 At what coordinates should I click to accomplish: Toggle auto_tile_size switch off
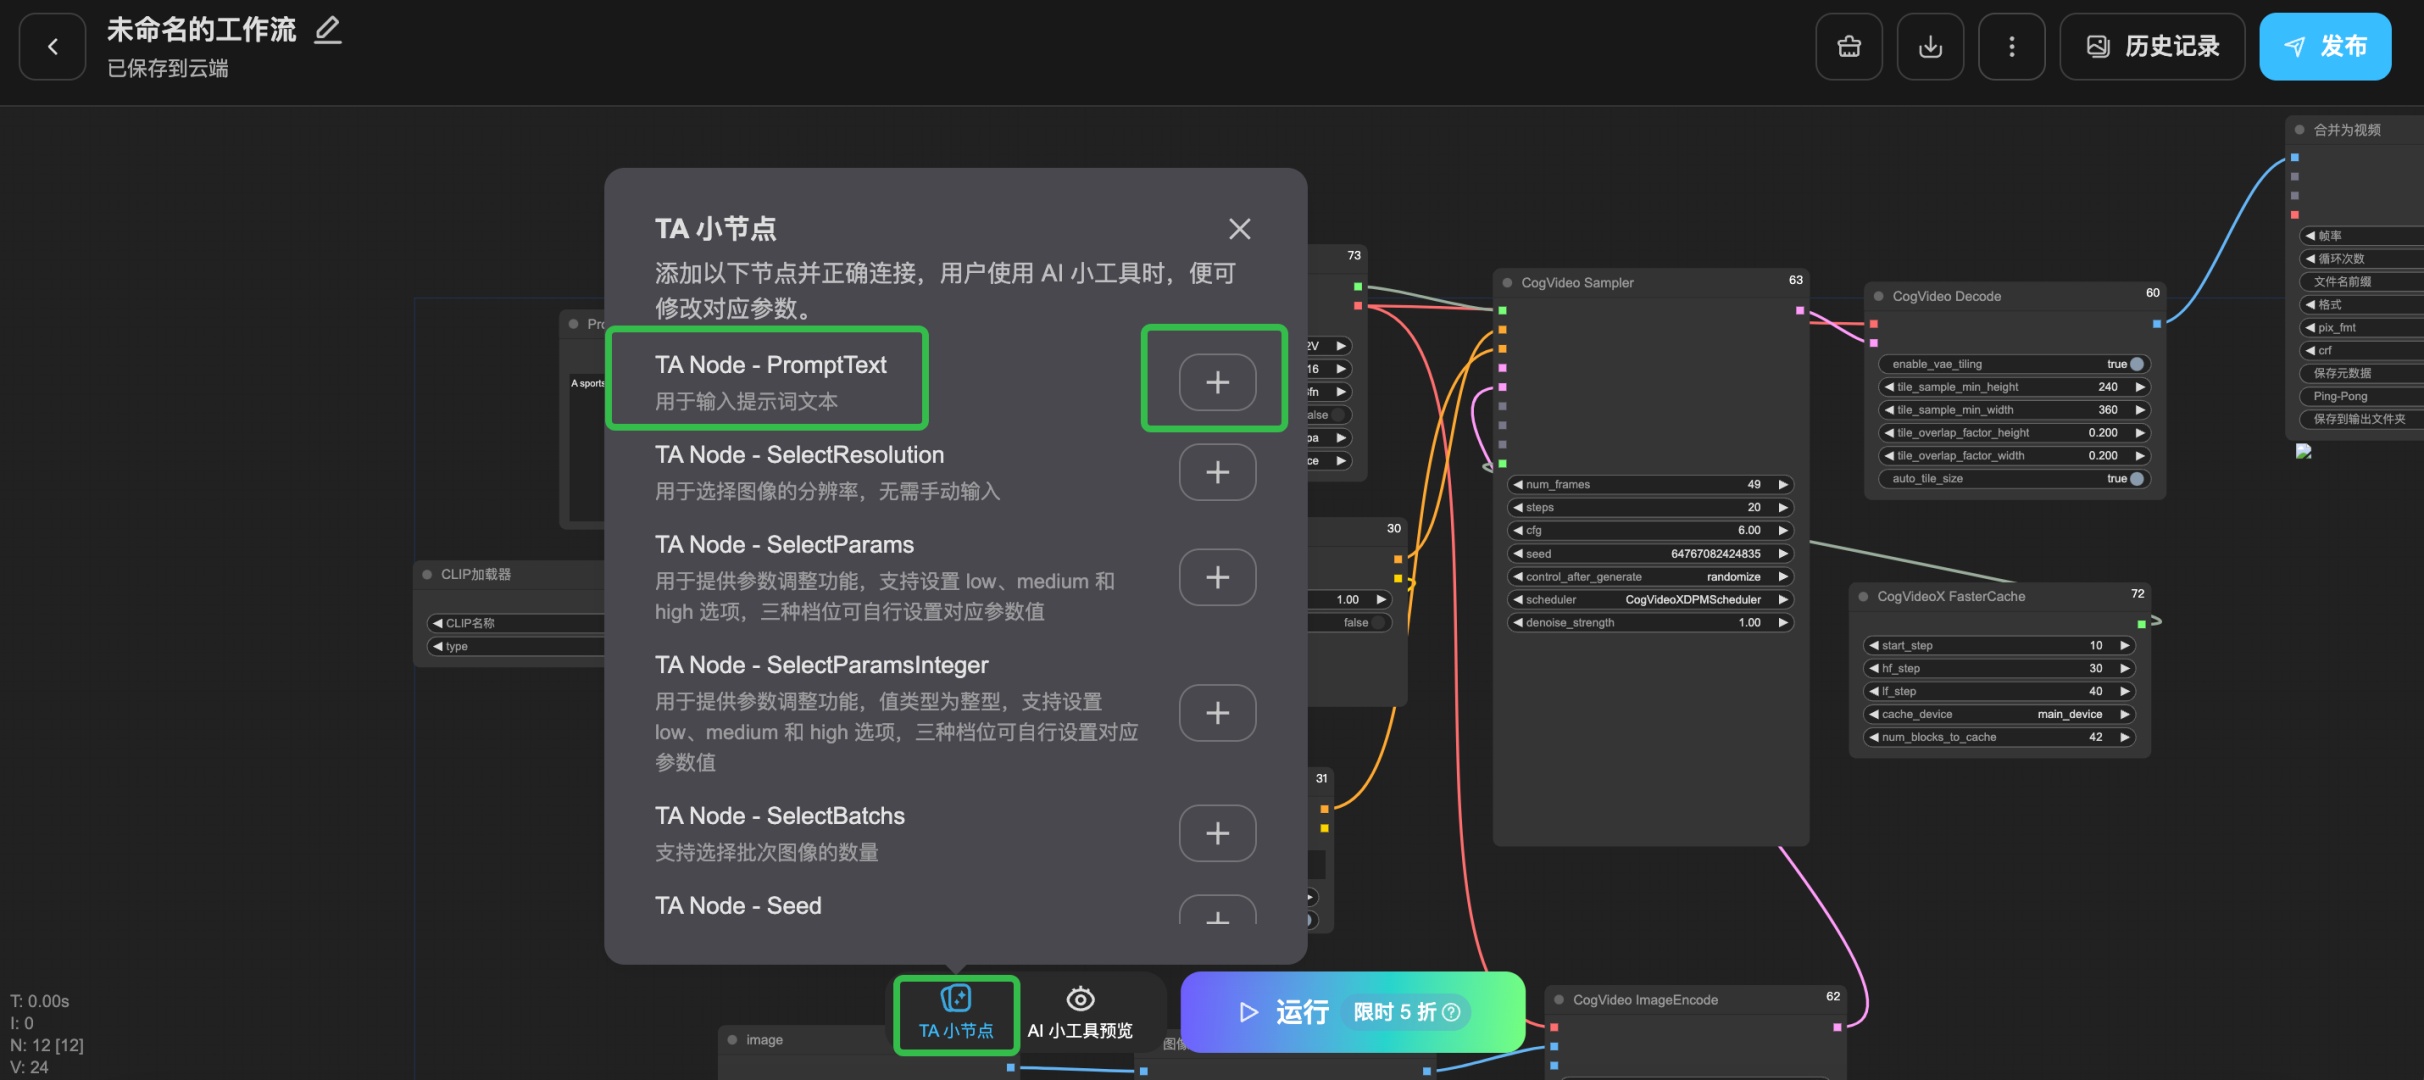point(2136,479)
